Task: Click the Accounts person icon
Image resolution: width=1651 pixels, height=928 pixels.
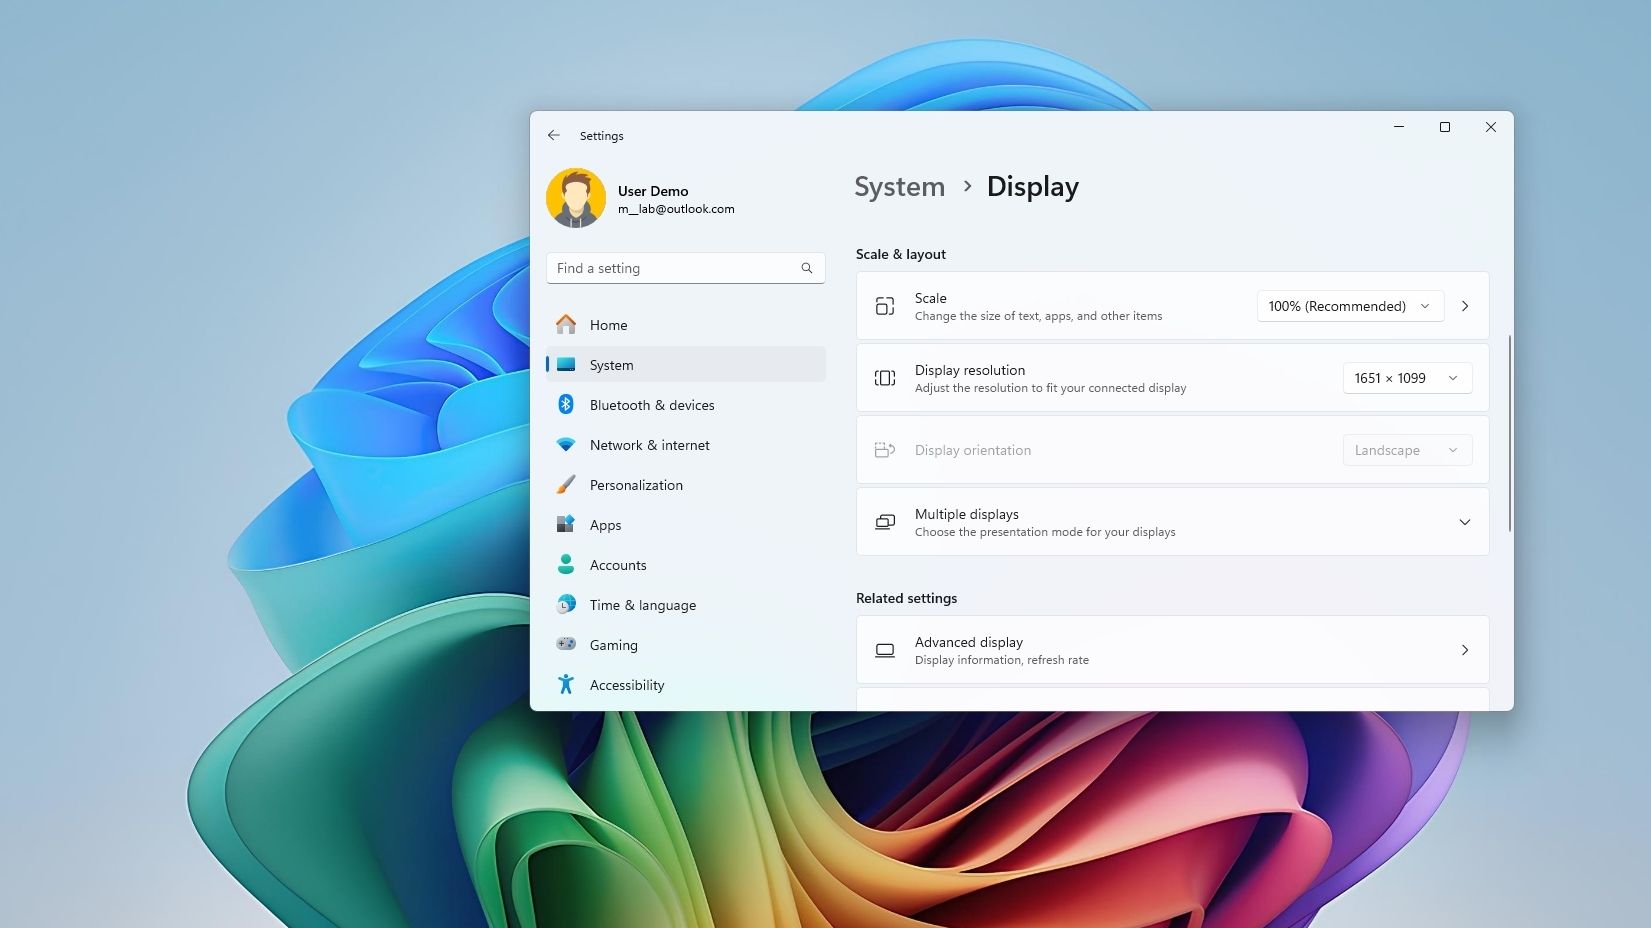Action: click(x=566, y=564)
